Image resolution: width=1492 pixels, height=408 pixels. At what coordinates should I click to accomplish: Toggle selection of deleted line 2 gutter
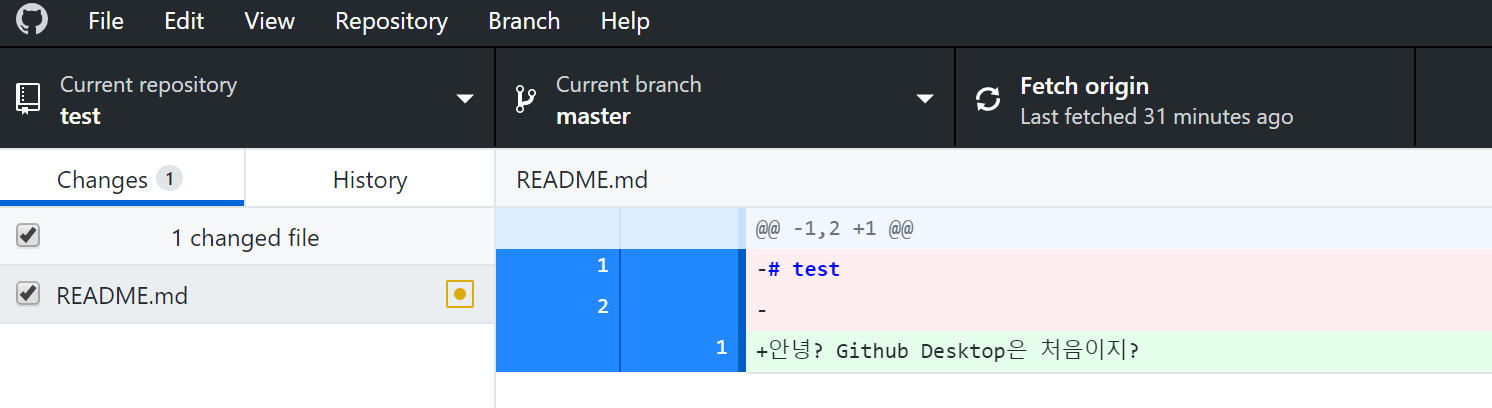click(620, 310)
